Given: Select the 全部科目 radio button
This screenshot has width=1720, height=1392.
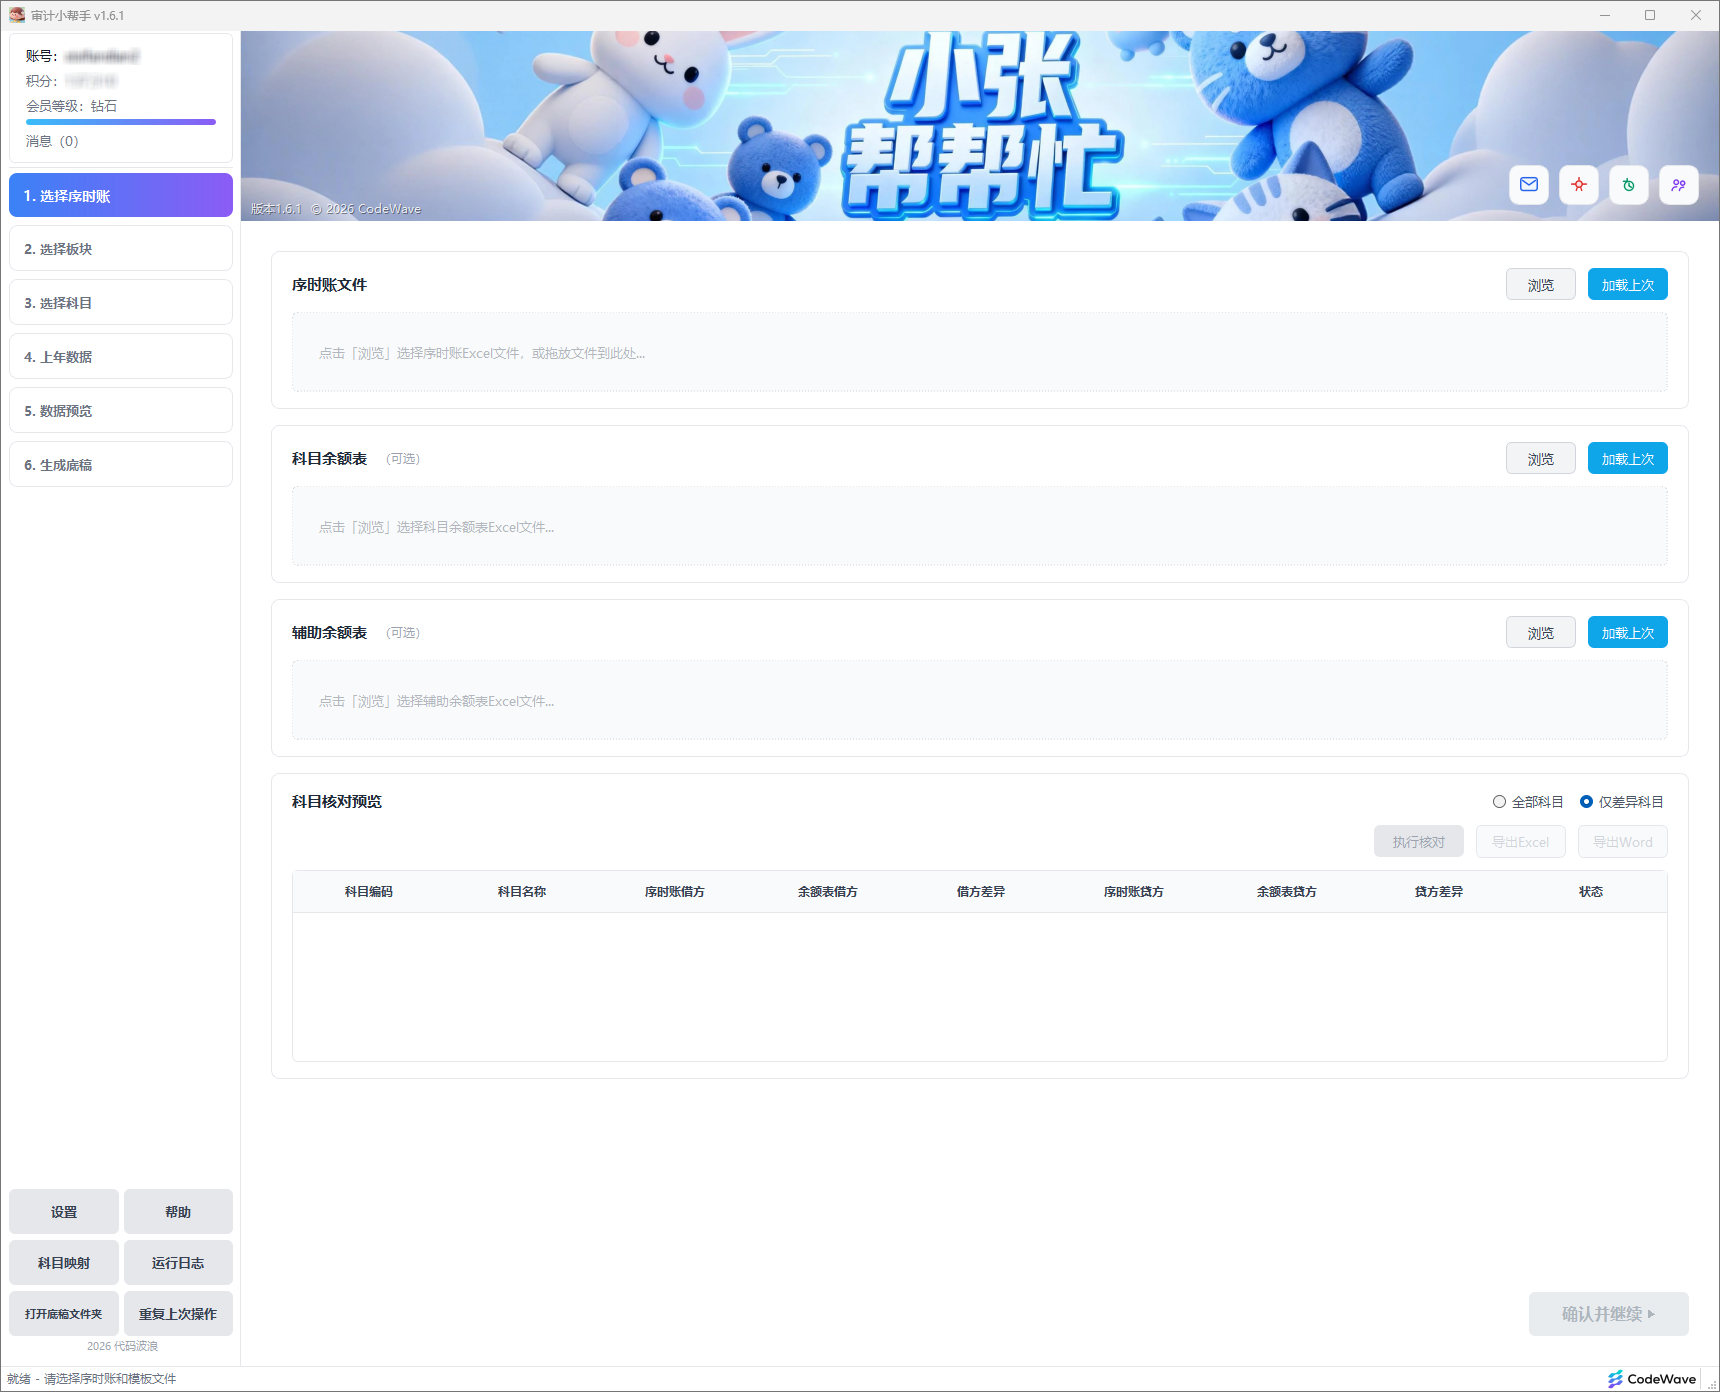Looking at the screenshot, I should 1499,802.
